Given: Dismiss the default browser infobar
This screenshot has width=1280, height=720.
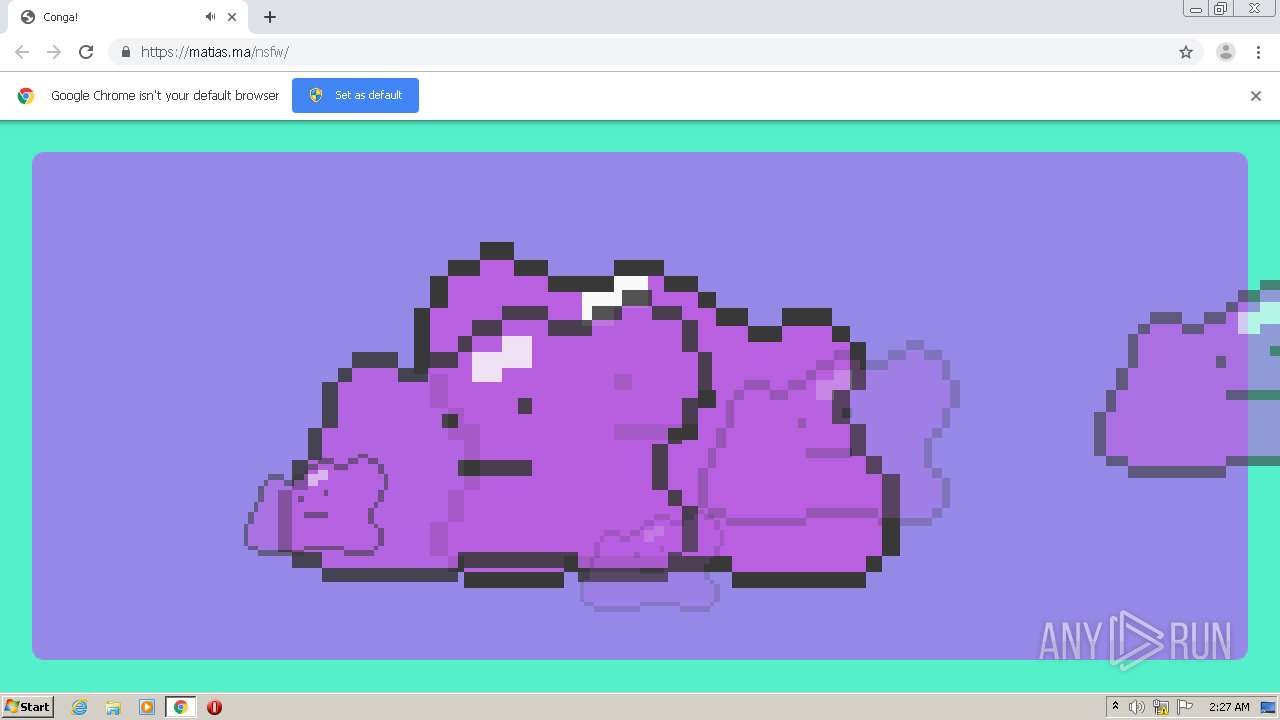Looking at the screenshot, I should click(x=1256, y=96).
